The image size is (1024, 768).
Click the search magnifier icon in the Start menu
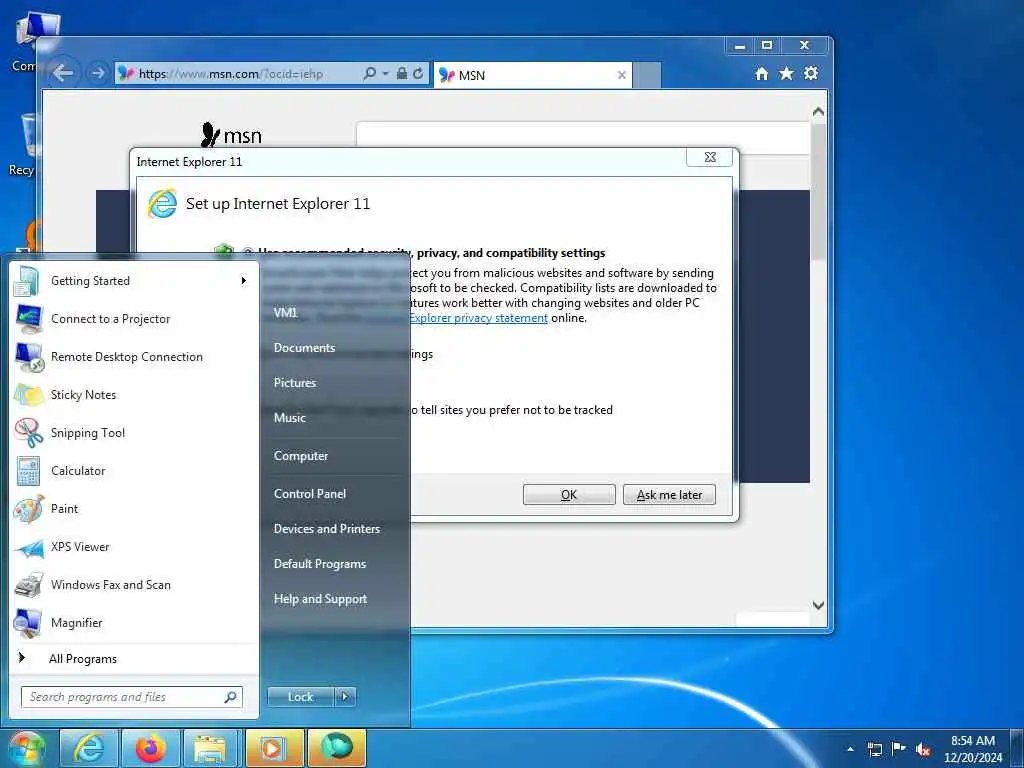(231, 697)
